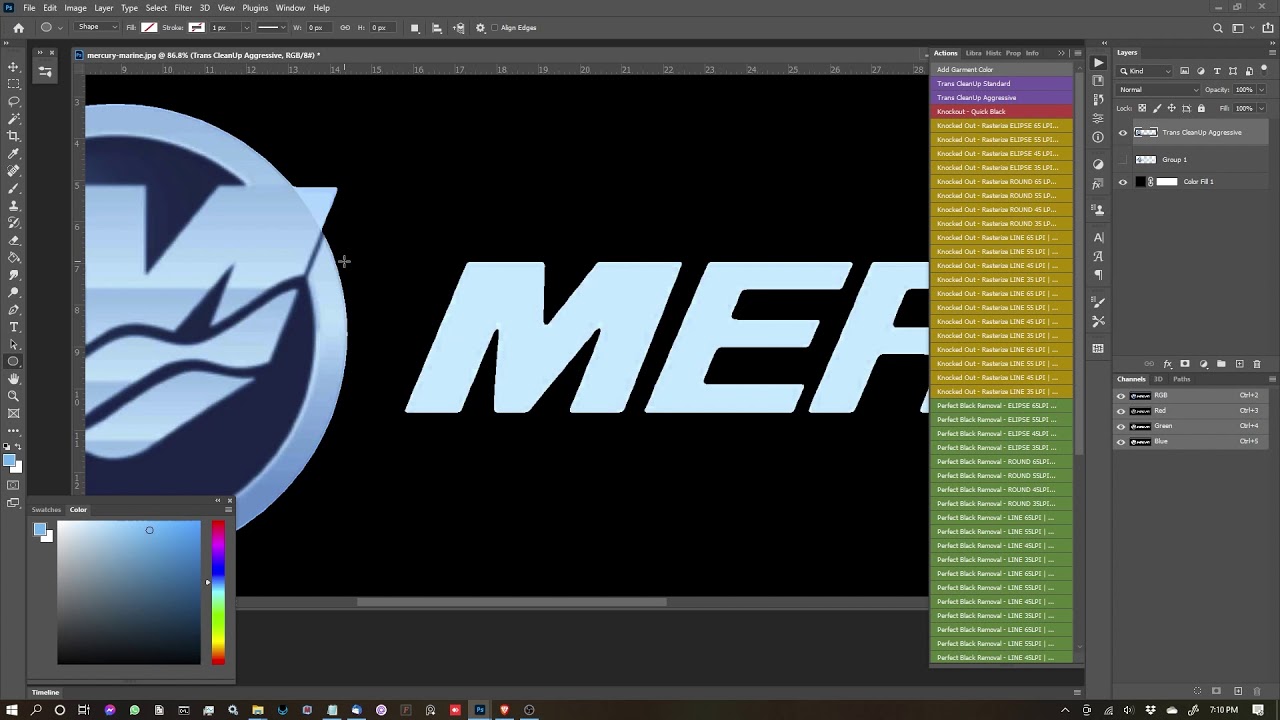Viewport: 1280px width, 720px height.
Task: Run the Trans CleanUp Standard action
Action: pos(1002,84)
